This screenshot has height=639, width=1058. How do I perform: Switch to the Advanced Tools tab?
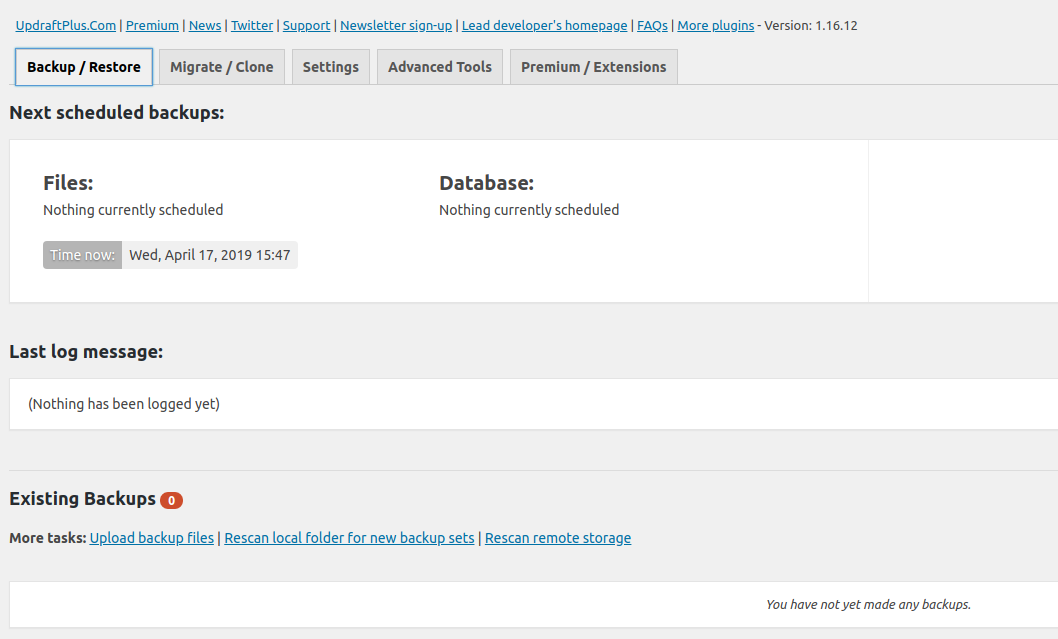coord(439,67)
